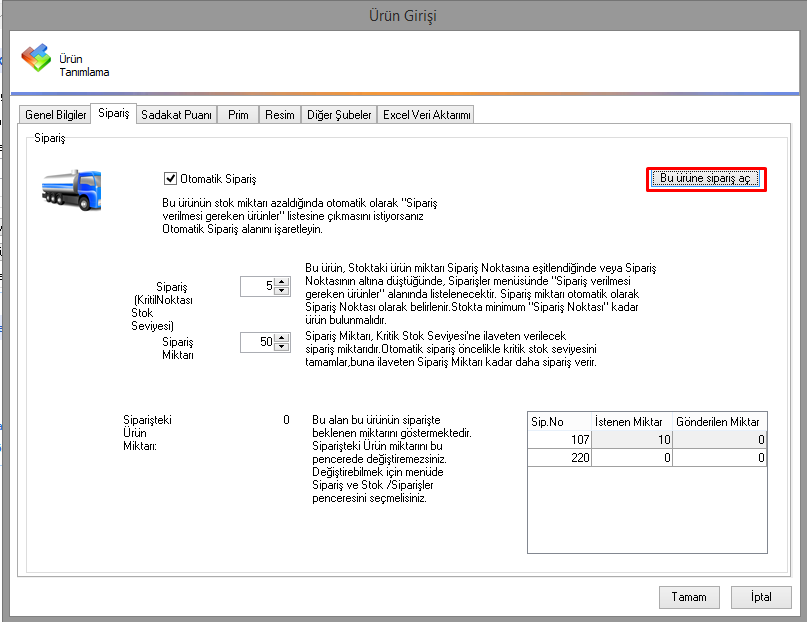Decrease the Sipariş Noktası value with down arrow
The image size is (807, 622).
coord(282,291)
